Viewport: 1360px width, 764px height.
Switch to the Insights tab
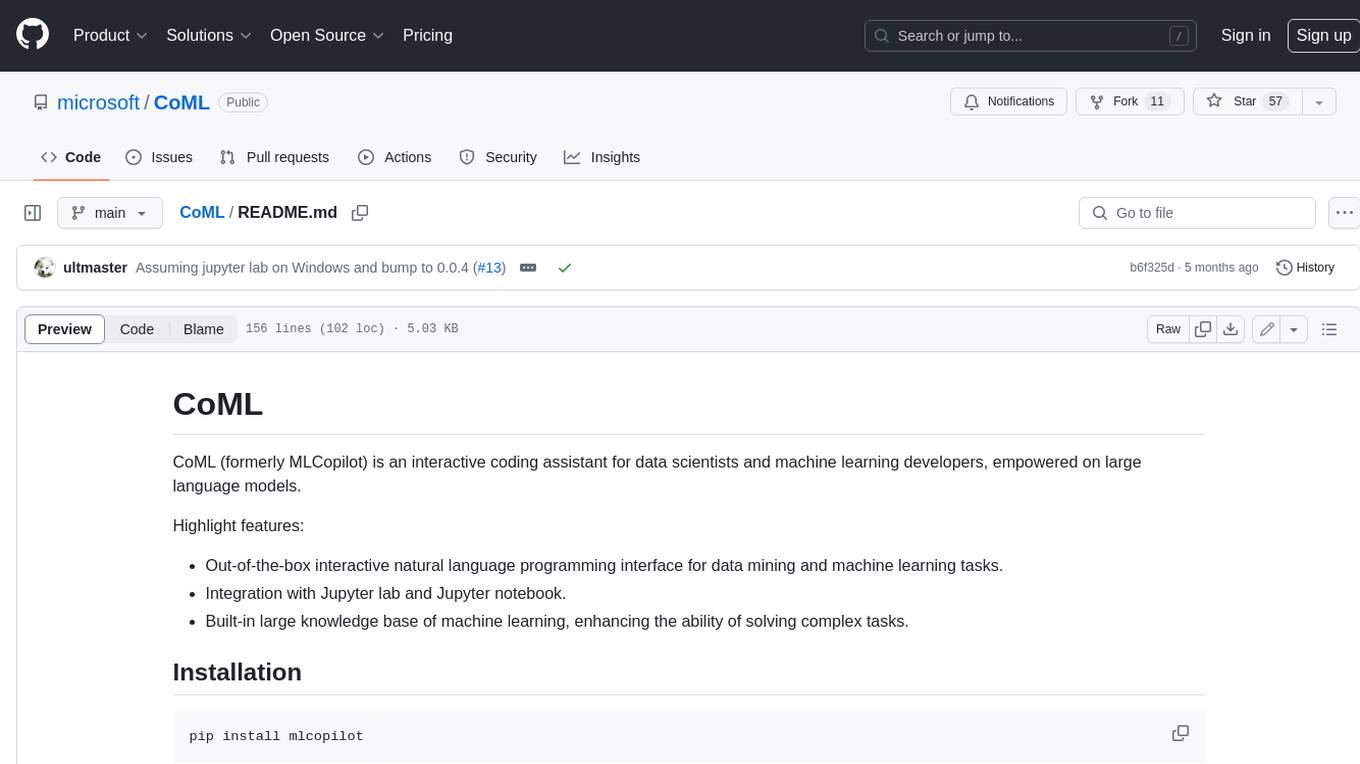tap(602, 157)
